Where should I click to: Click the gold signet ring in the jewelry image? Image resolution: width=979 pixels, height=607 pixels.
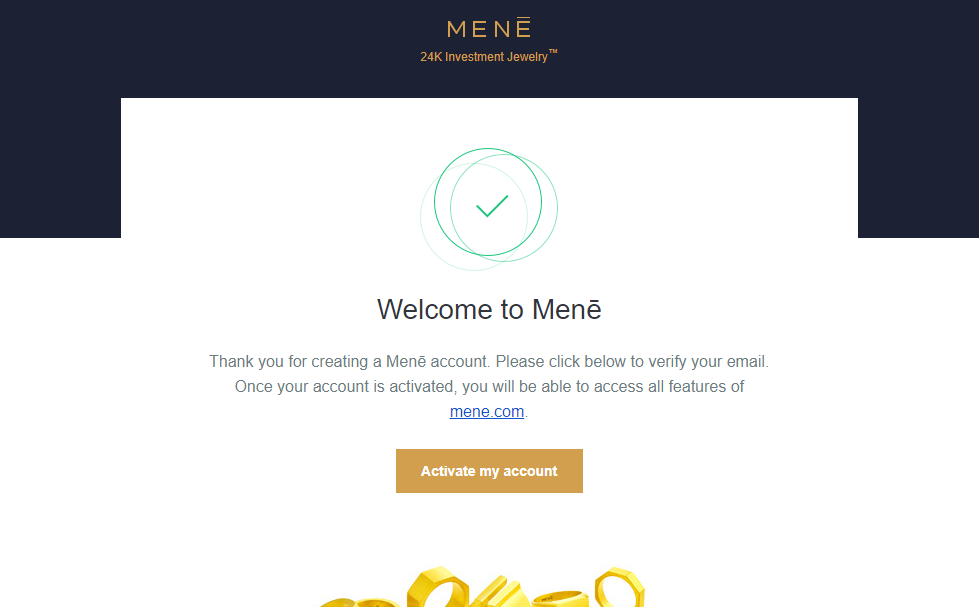click(x=560, y=598)
